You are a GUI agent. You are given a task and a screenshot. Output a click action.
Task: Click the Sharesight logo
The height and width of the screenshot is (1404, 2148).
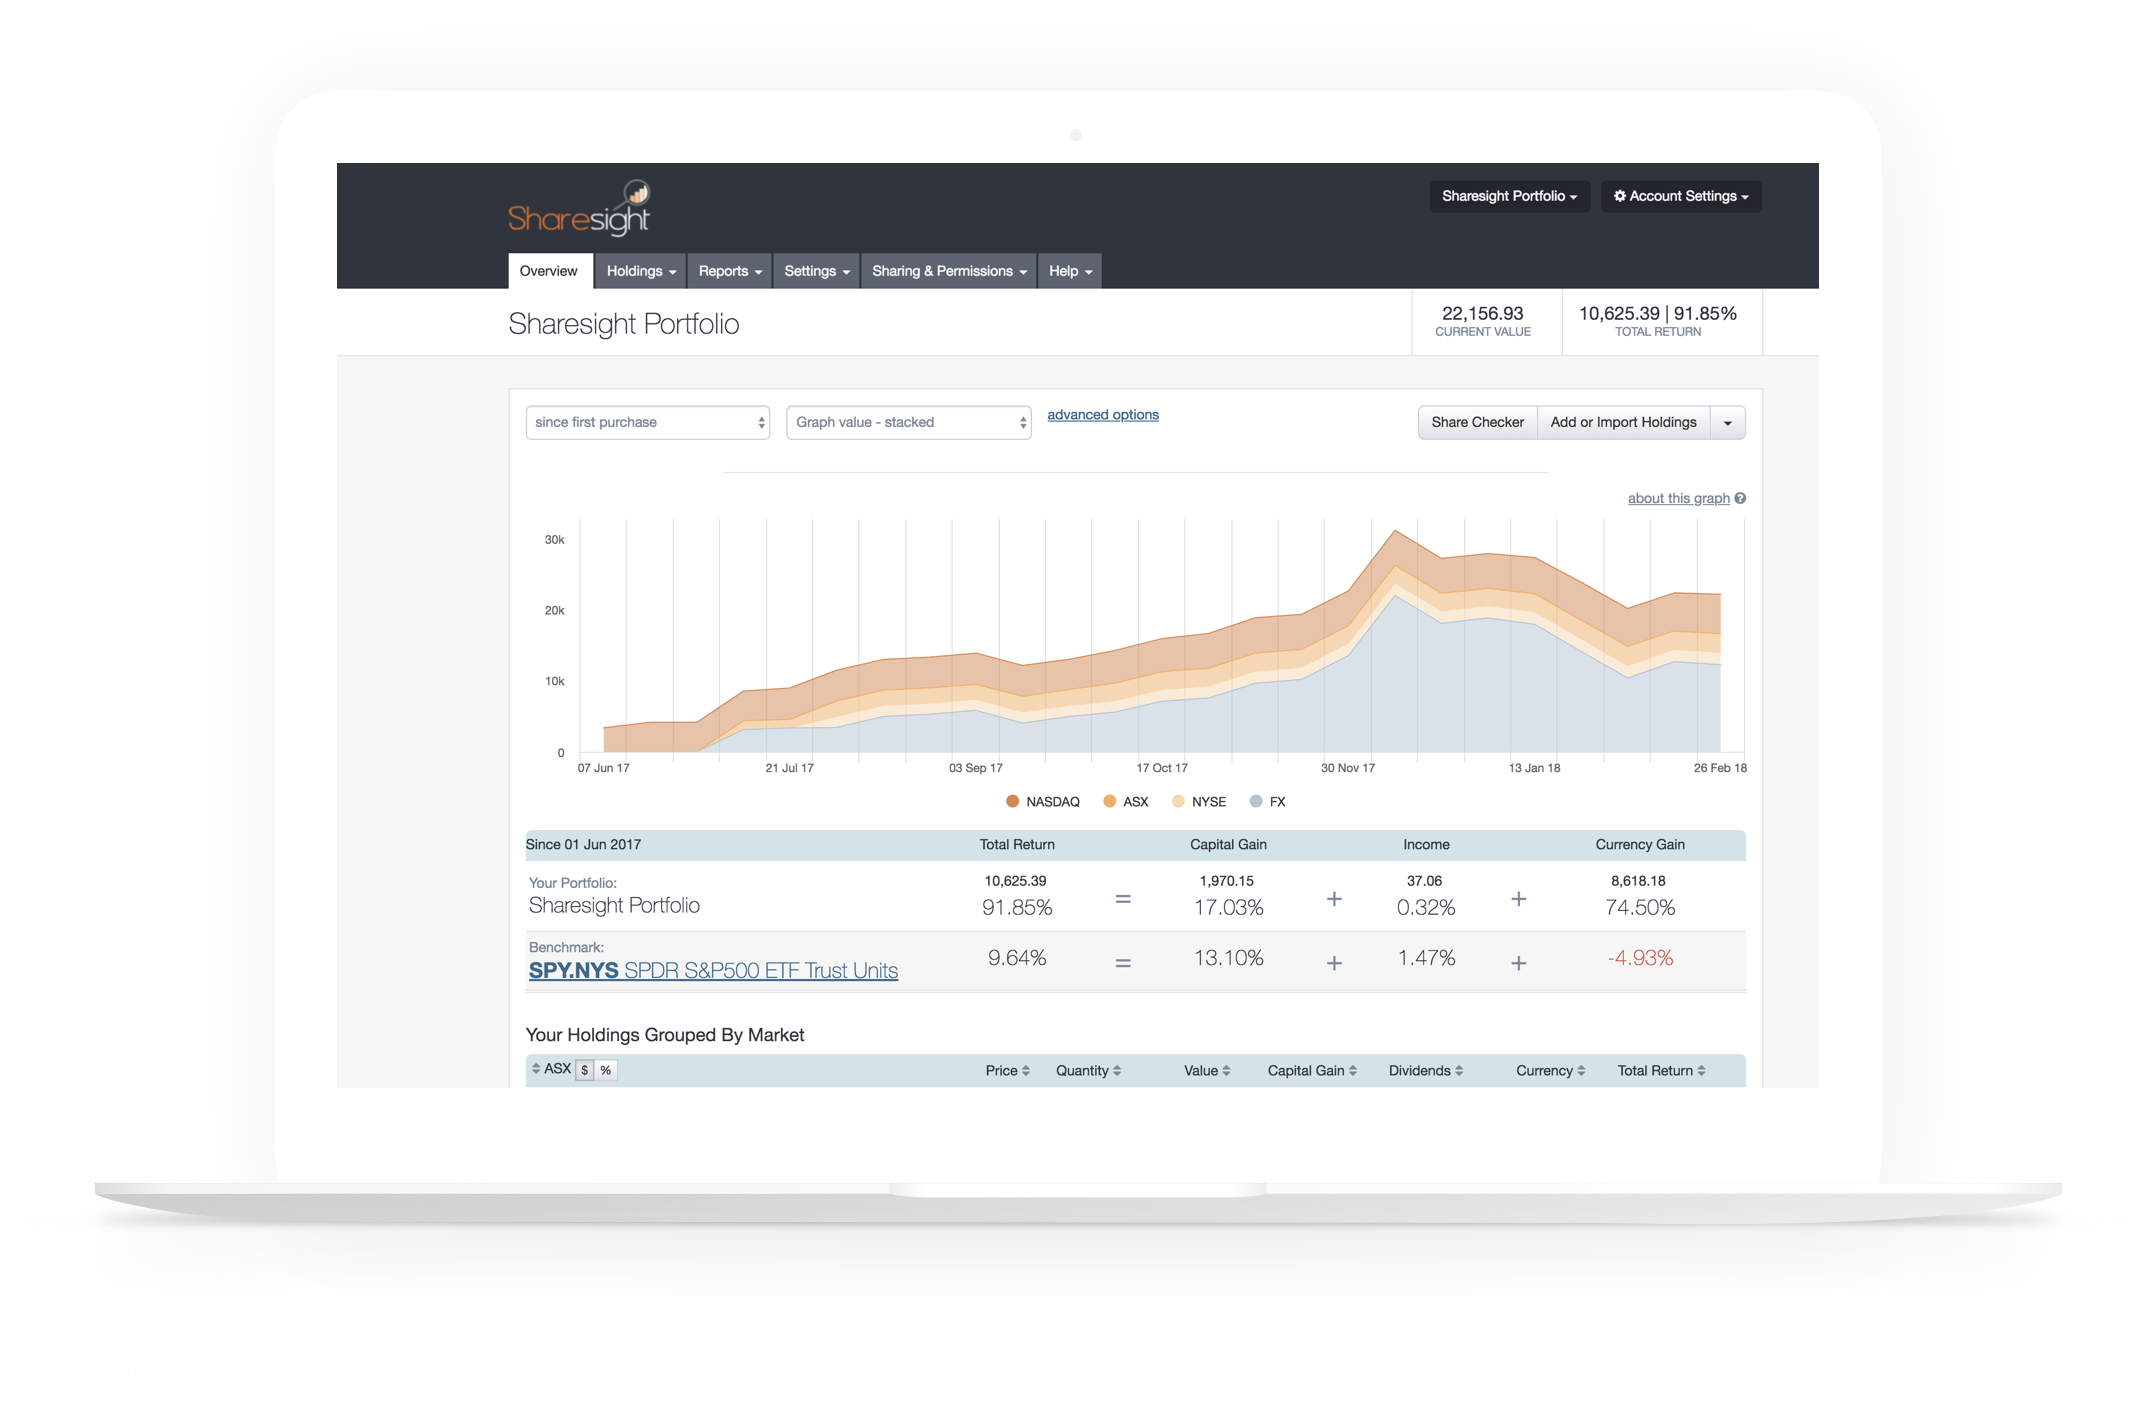[579, 209]
